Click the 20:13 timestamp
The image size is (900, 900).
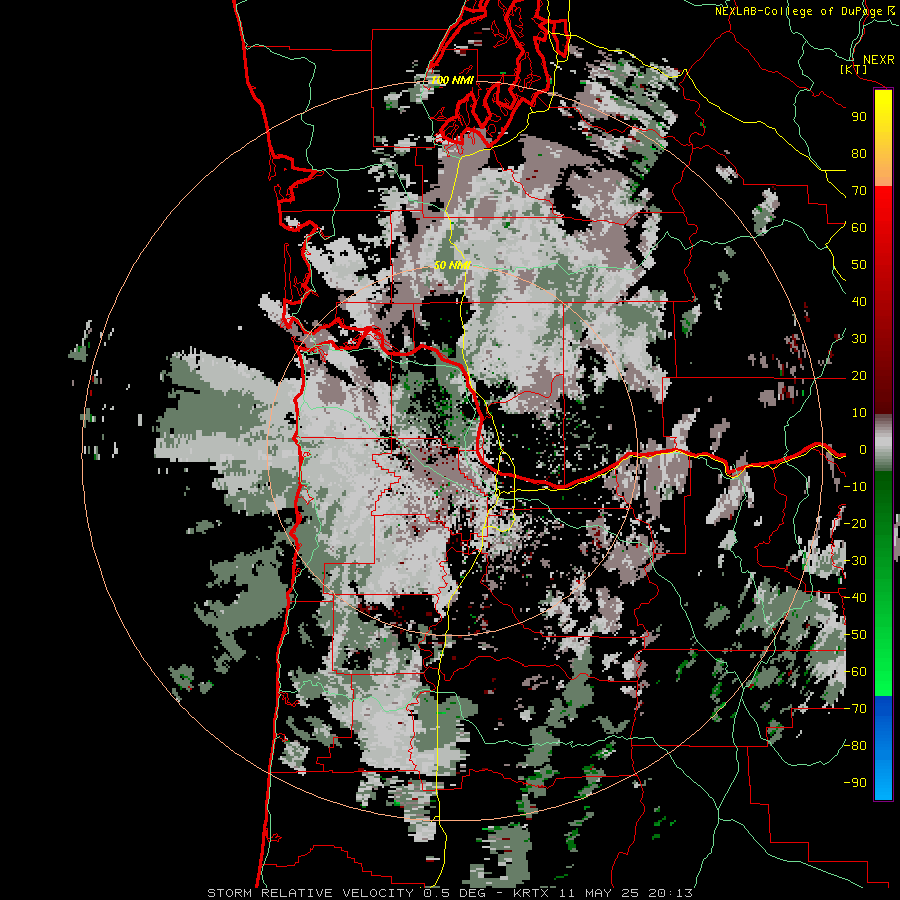tap(669, 893)
